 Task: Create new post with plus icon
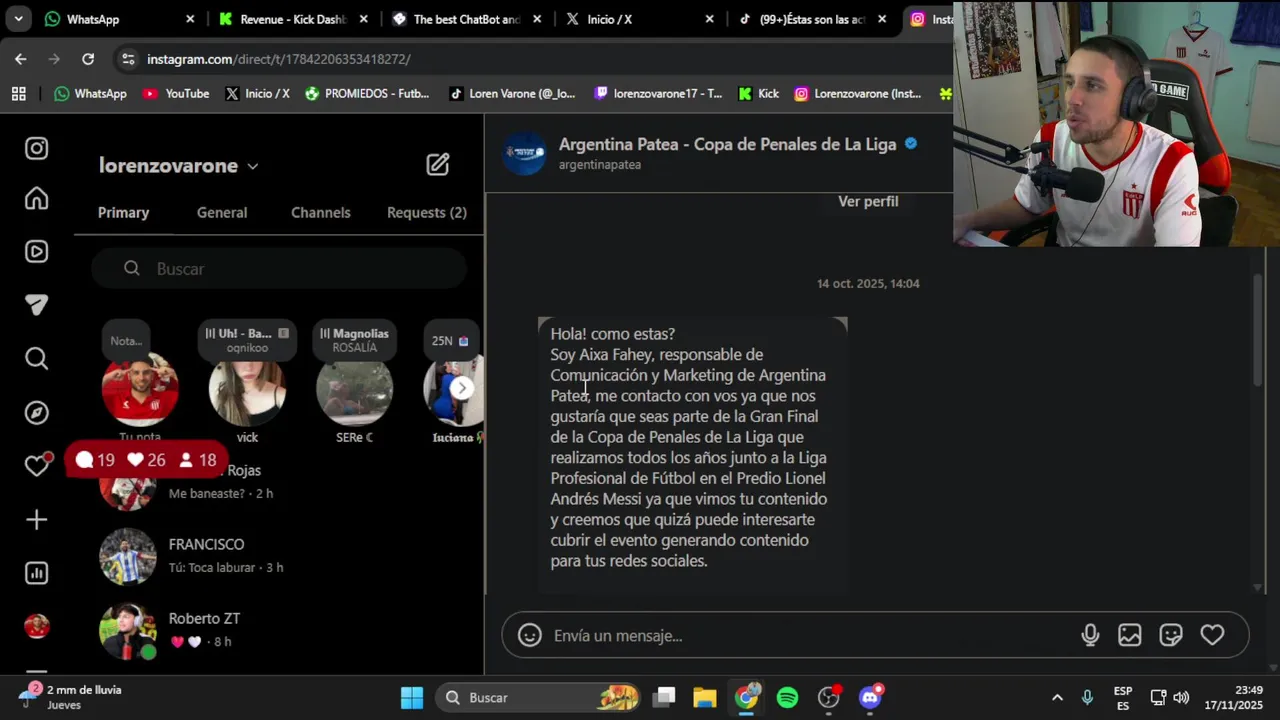tap(37, 519)
